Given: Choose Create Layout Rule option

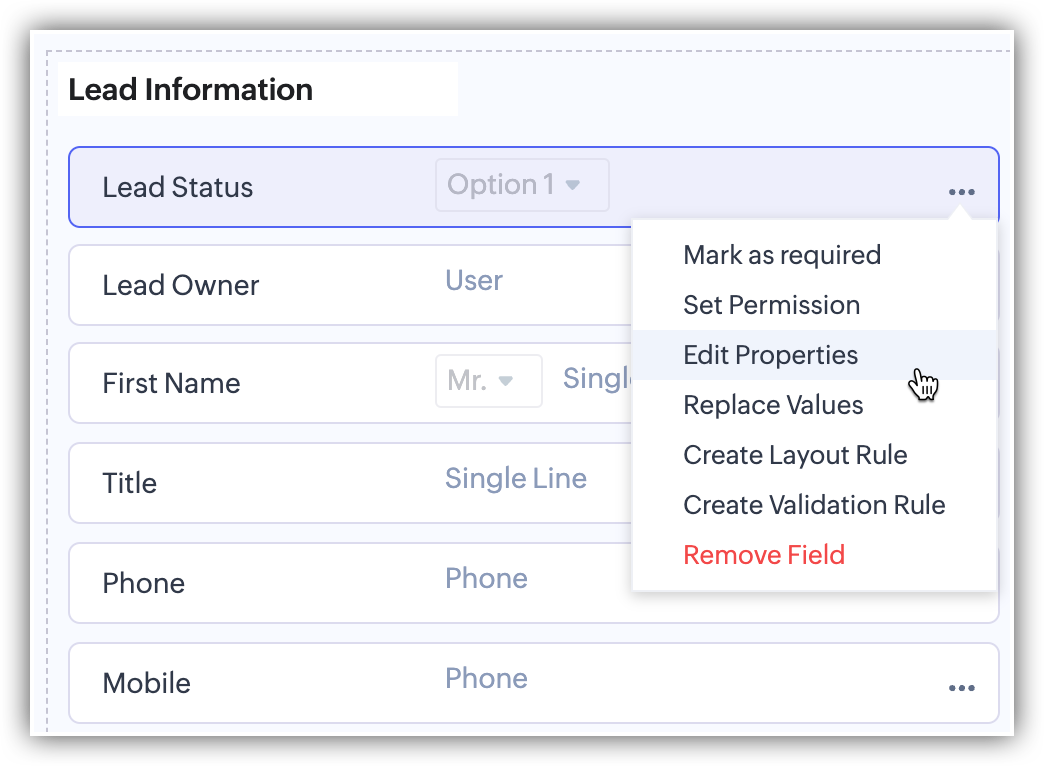Looking at the screenshot, I should [795, 455].
